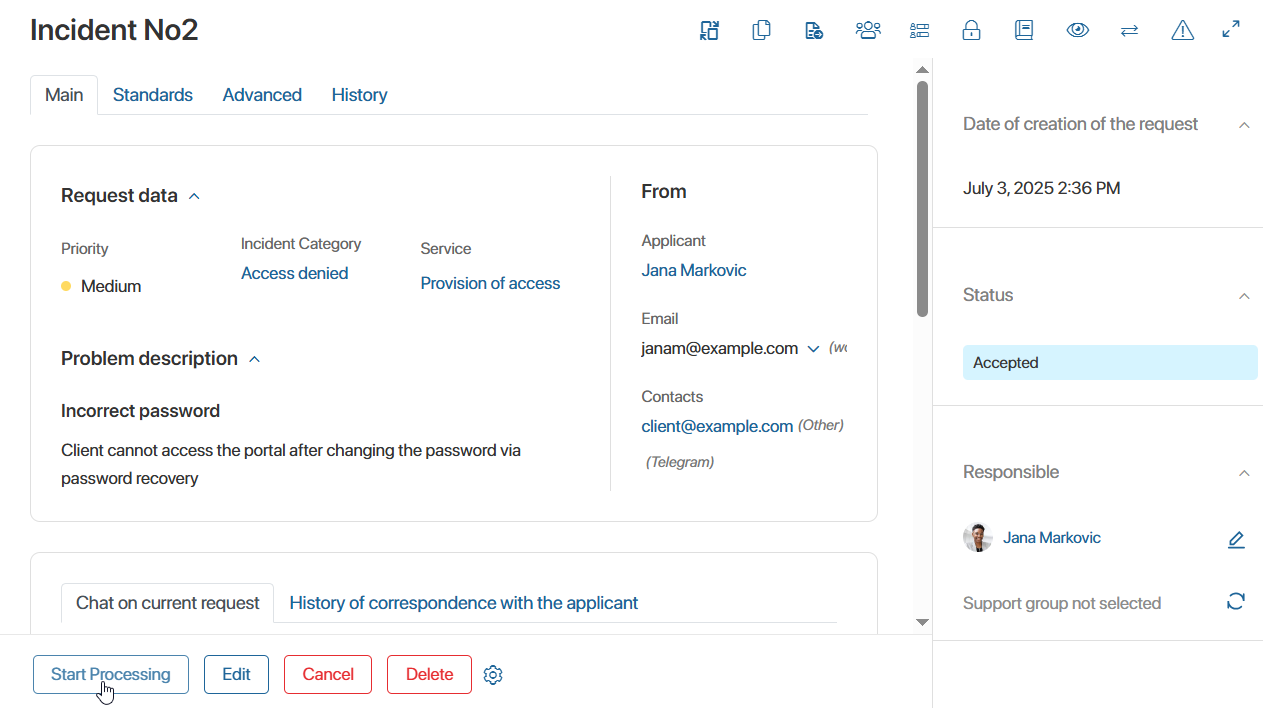Click the Edit button
Viewport: 1263px width, 708px height.
(236, 675)
